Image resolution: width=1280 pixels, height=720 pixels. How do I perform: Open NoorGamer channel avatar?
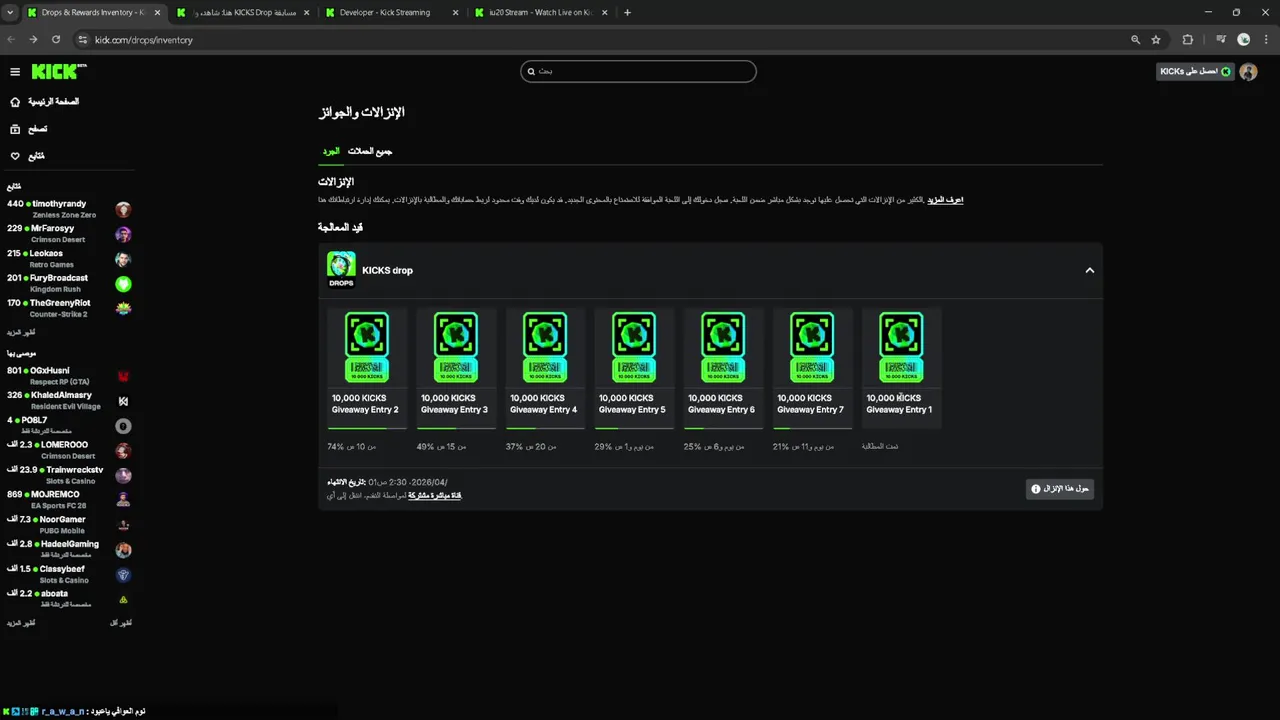[x=123, y=525]
